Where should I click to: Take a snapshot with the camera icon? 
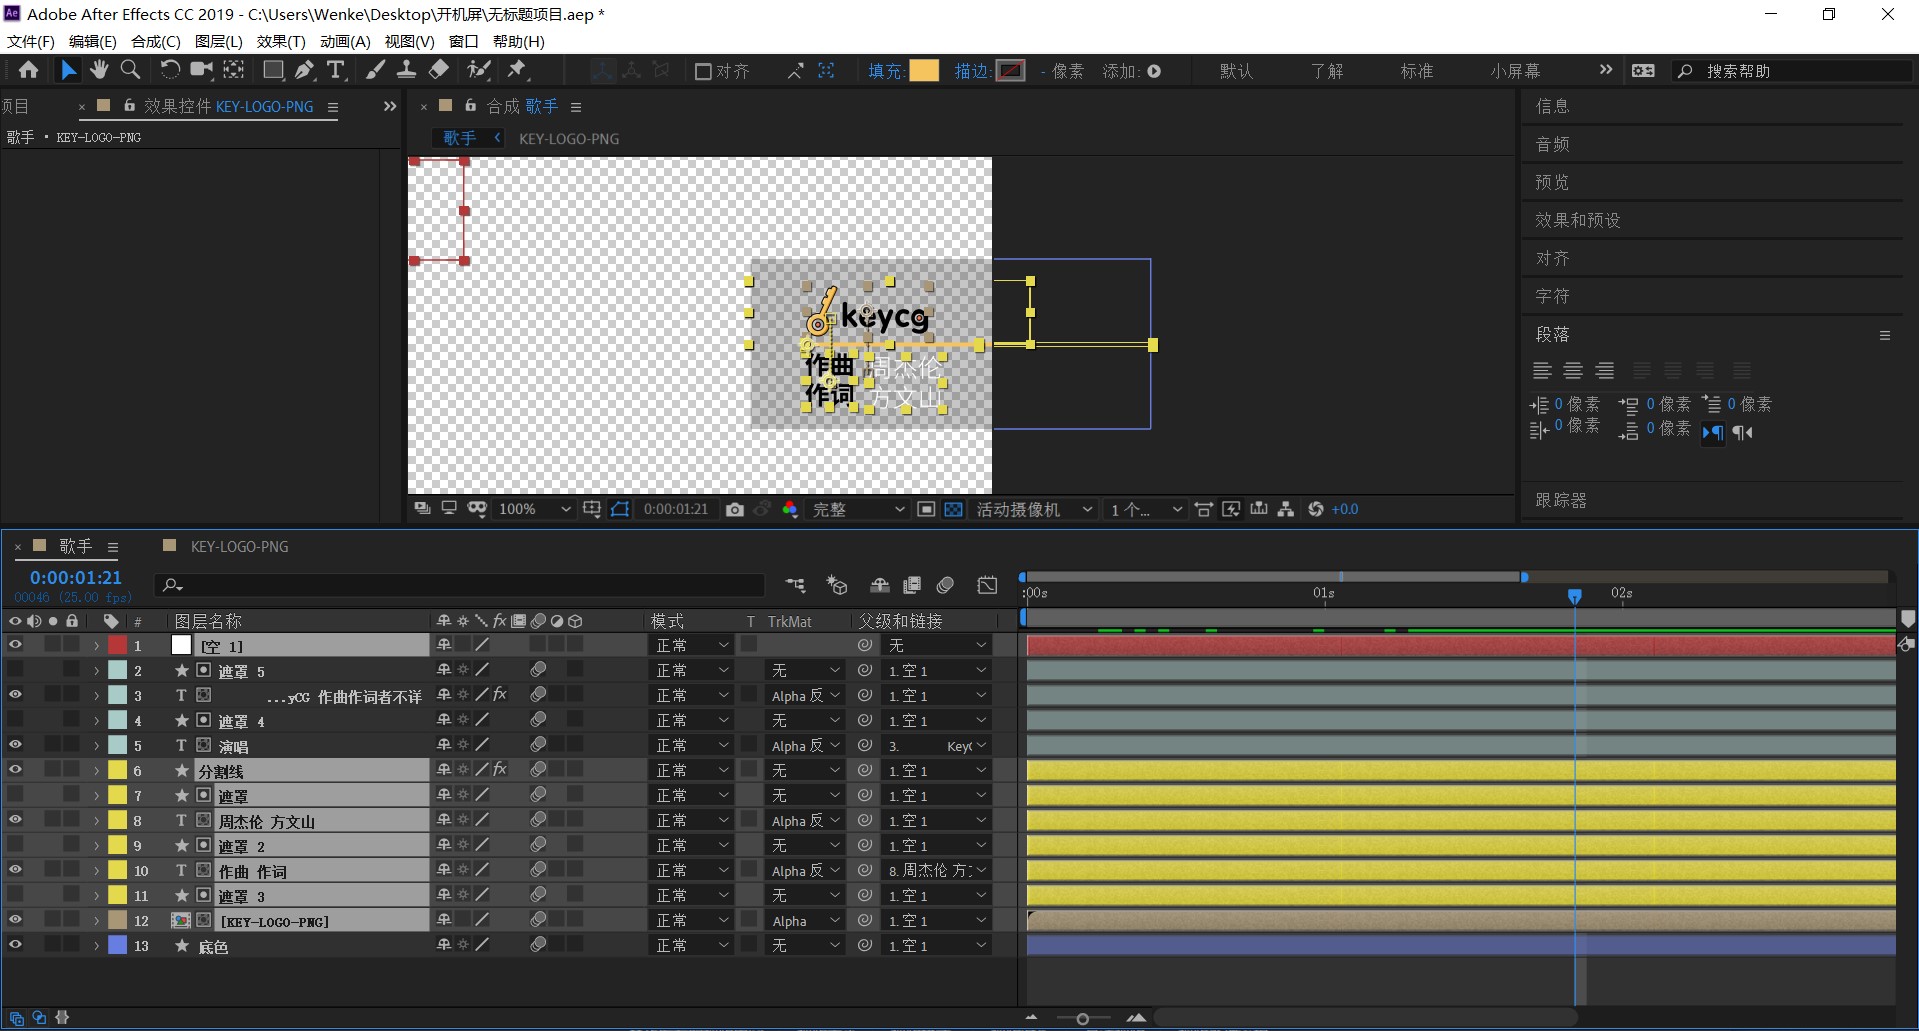click(x=735, y=510)
